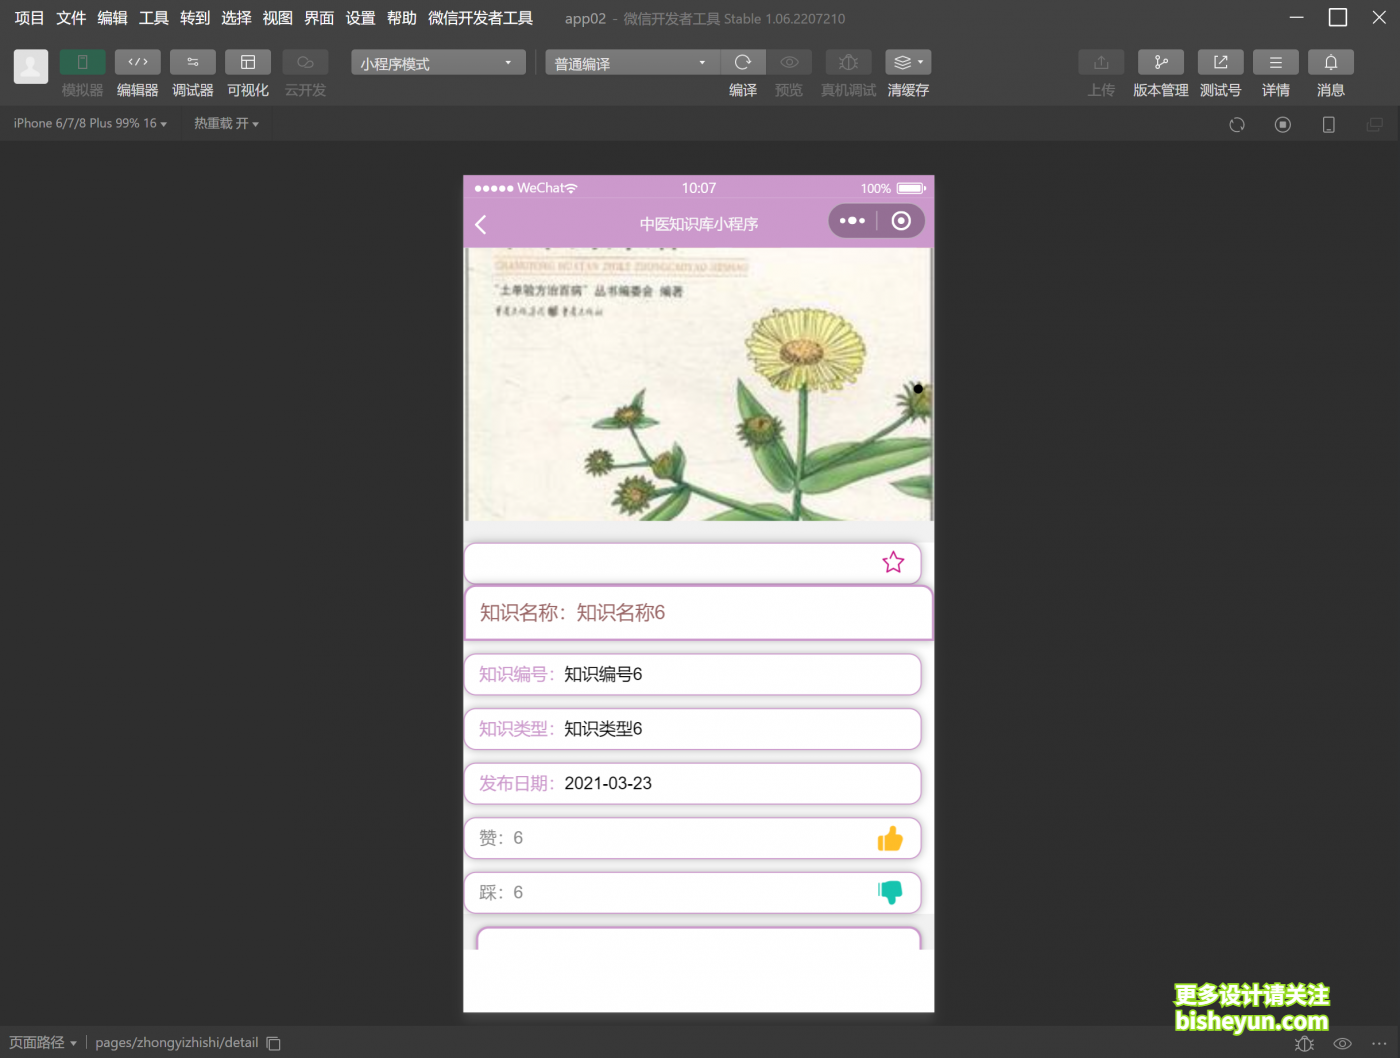Open Cloud Development (云开发) icon

(305, 62)
